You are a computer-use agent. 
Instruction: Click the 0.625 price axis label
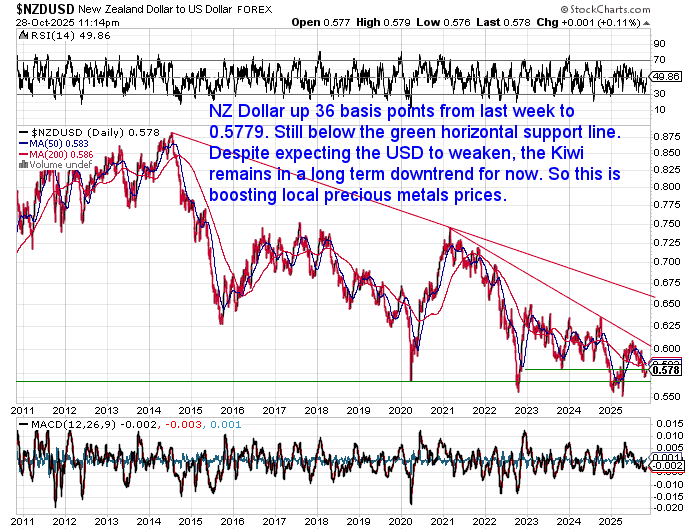(667, 325)
